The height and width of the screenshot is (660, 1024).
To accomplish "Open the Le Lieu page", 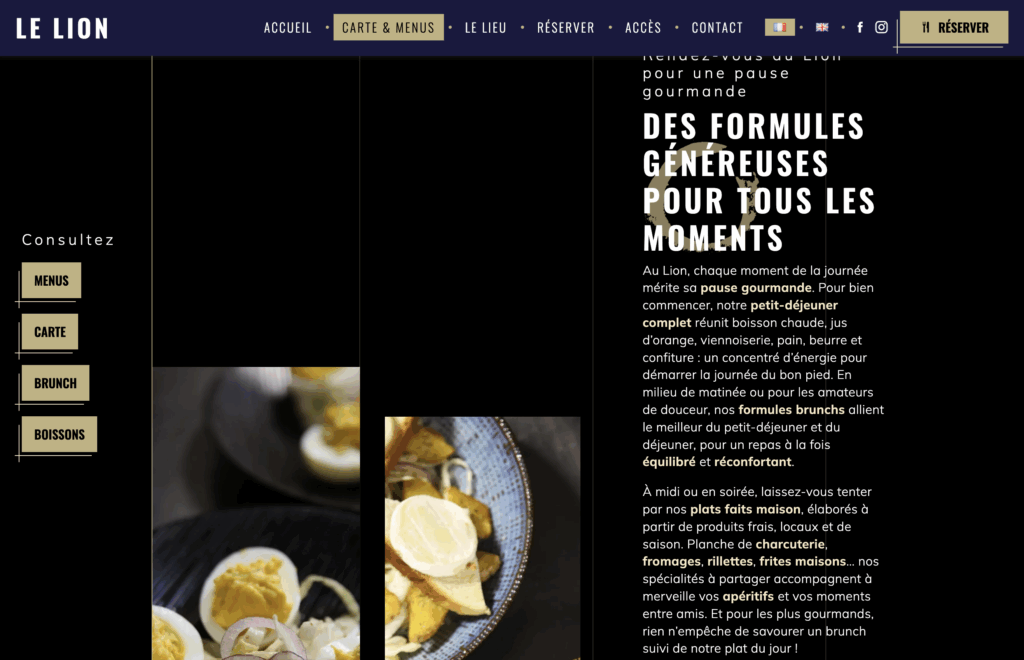I will coord(485,27).
